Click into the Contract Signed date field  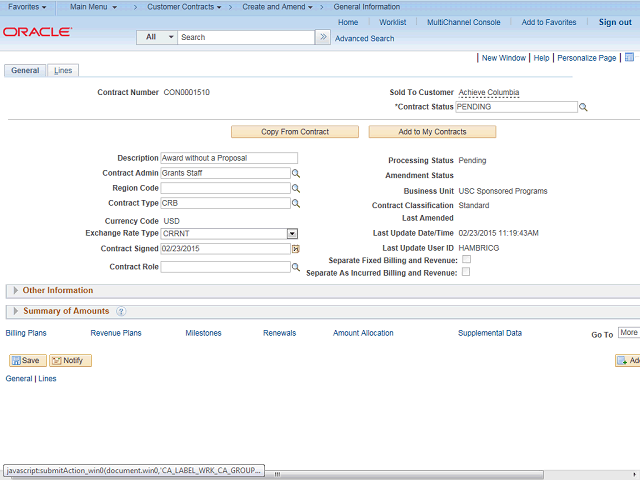(225, 249)
